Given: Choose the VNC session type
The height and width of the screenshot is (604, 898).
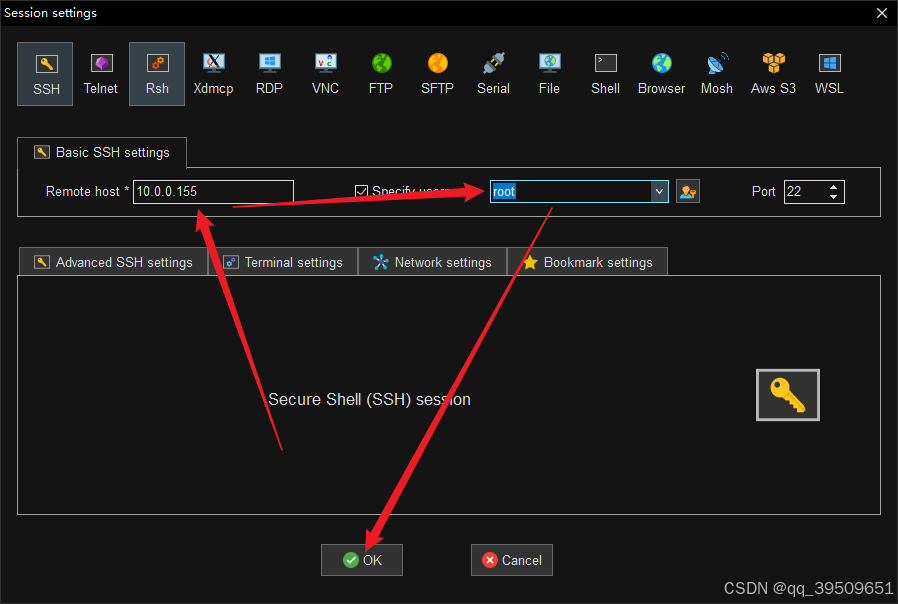Looking at the screenshot, I should pos(325,74).
